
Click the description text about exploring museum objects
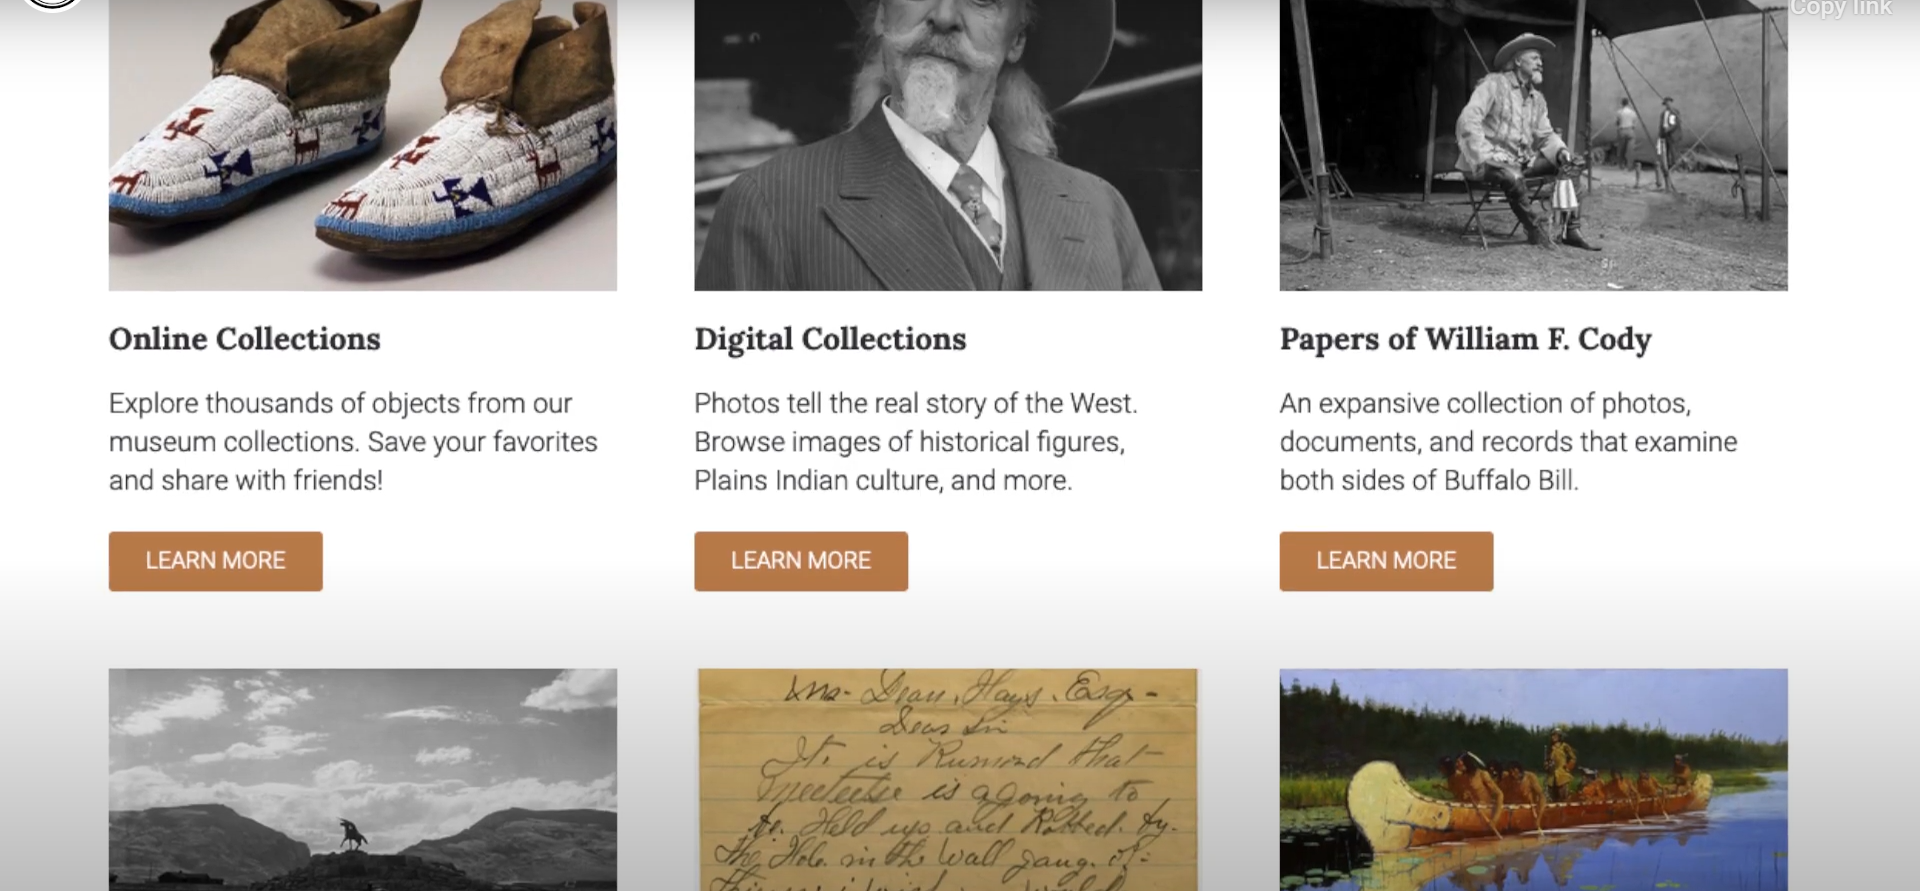click(x=353, y=442)
